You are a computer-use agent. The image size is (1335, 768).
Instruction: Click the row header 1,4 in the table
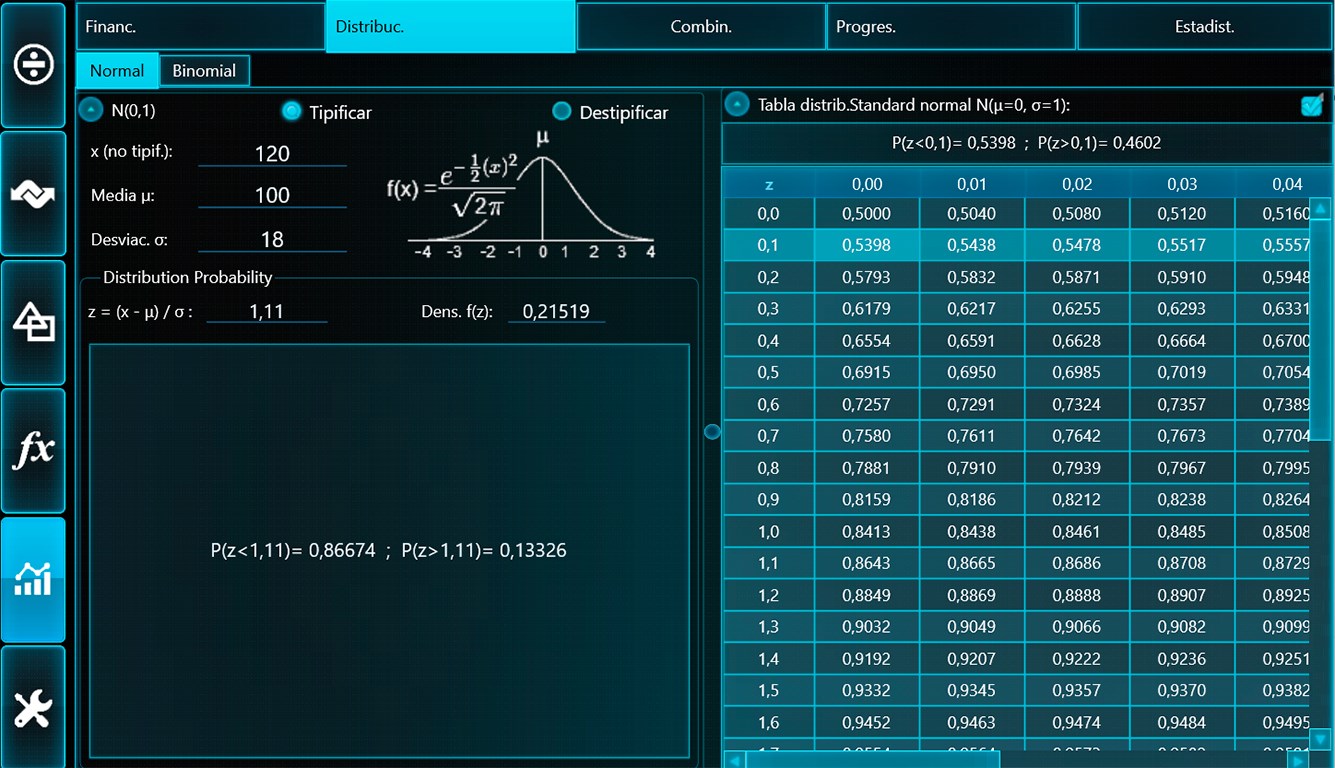(x=768, y=659)
